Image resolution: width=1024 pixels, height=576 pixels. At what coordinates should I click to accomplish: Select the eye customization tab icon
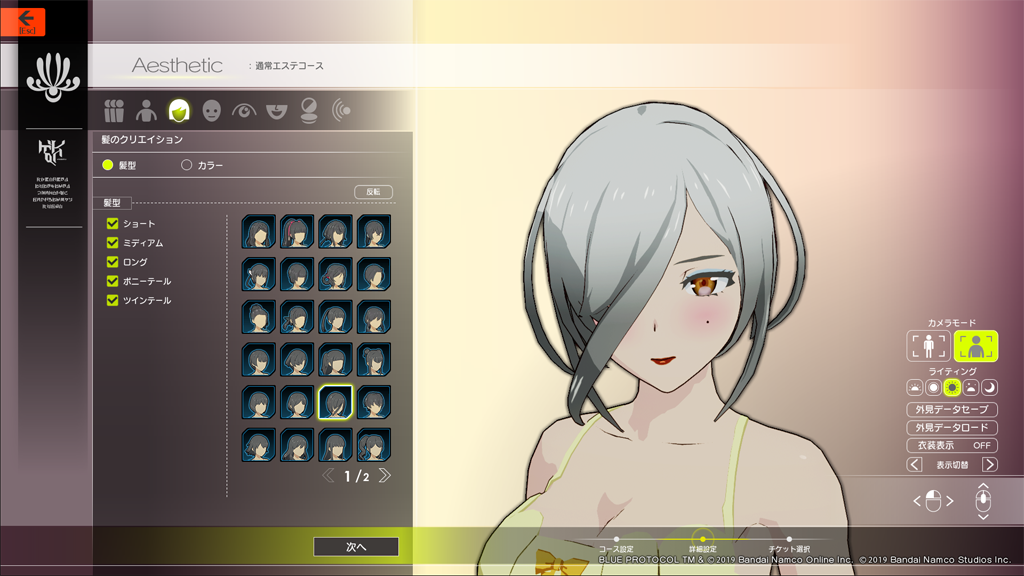point(244,110)
